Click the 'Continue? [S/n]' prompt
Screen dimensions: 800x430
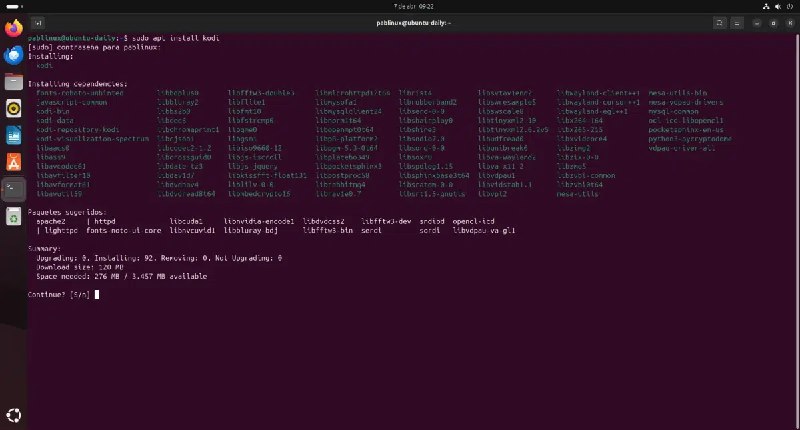pos(59,295)
